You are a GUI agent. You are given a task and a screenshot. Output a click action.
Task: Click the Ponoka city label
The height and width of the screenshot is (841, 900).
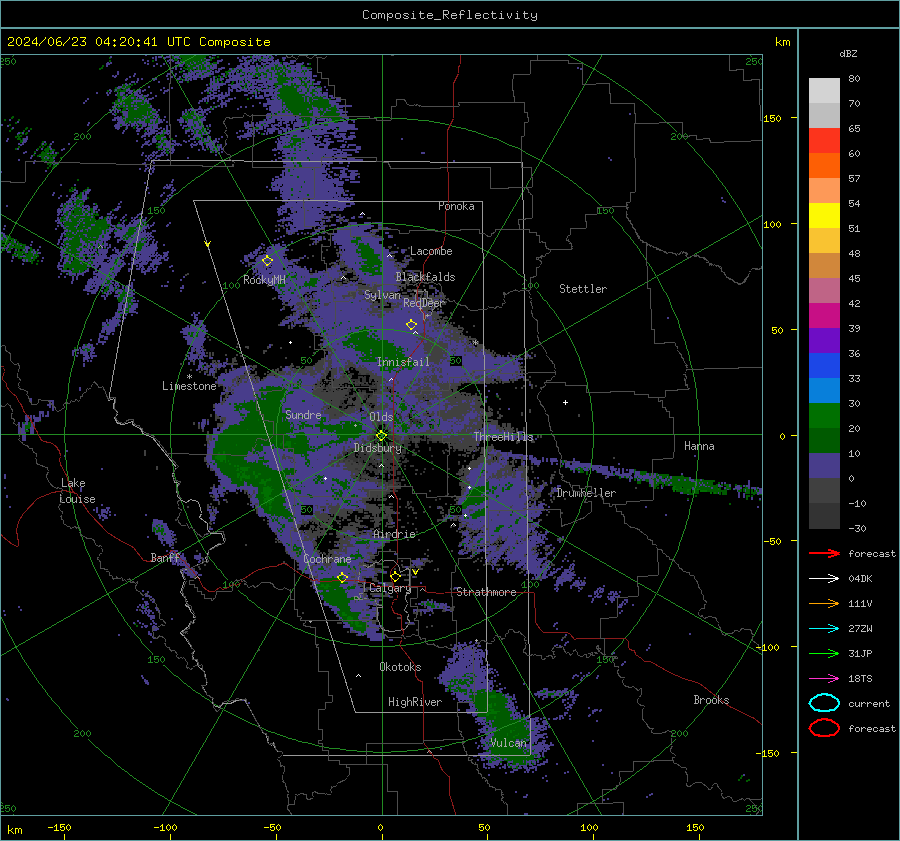456,206
